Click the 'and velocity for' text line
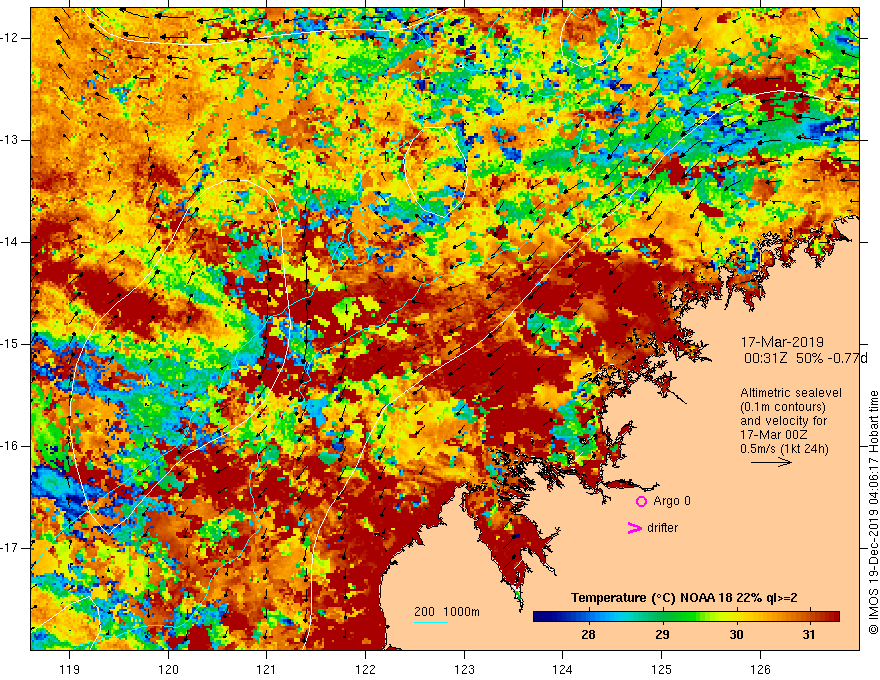 [783, 421]
